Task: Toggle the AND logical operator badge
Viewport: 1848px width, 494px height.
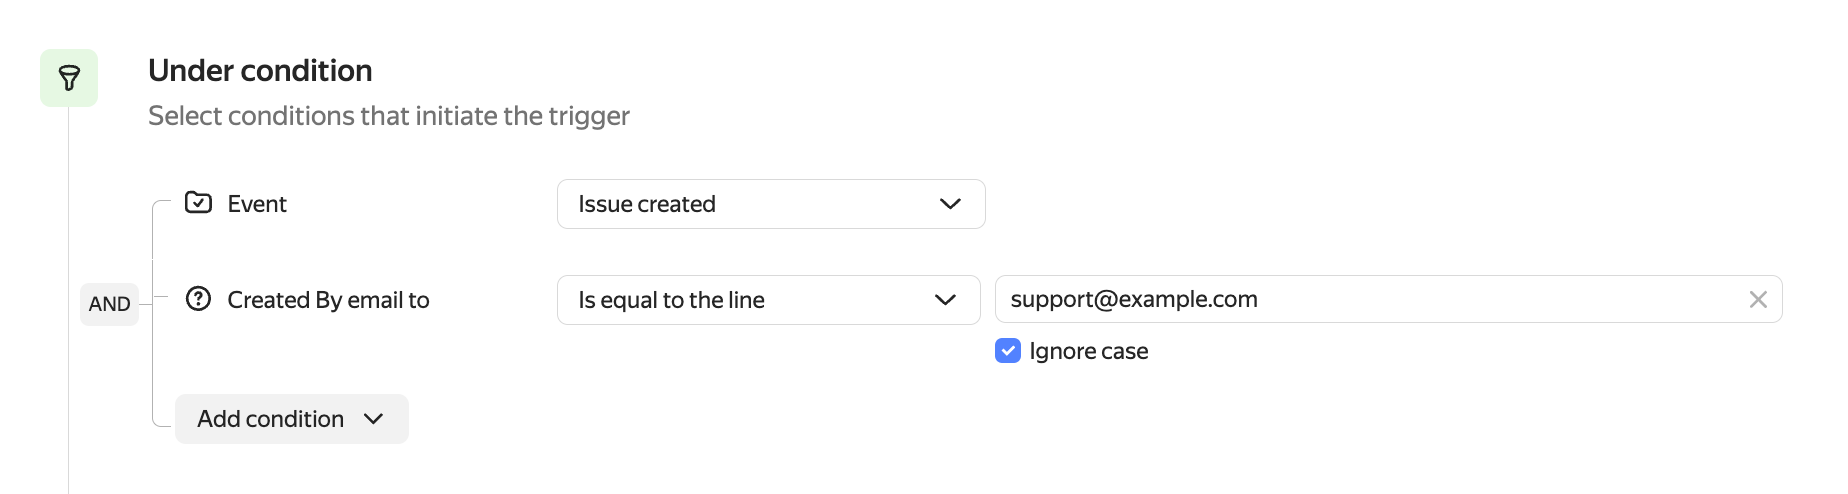Action: point(109,304)
